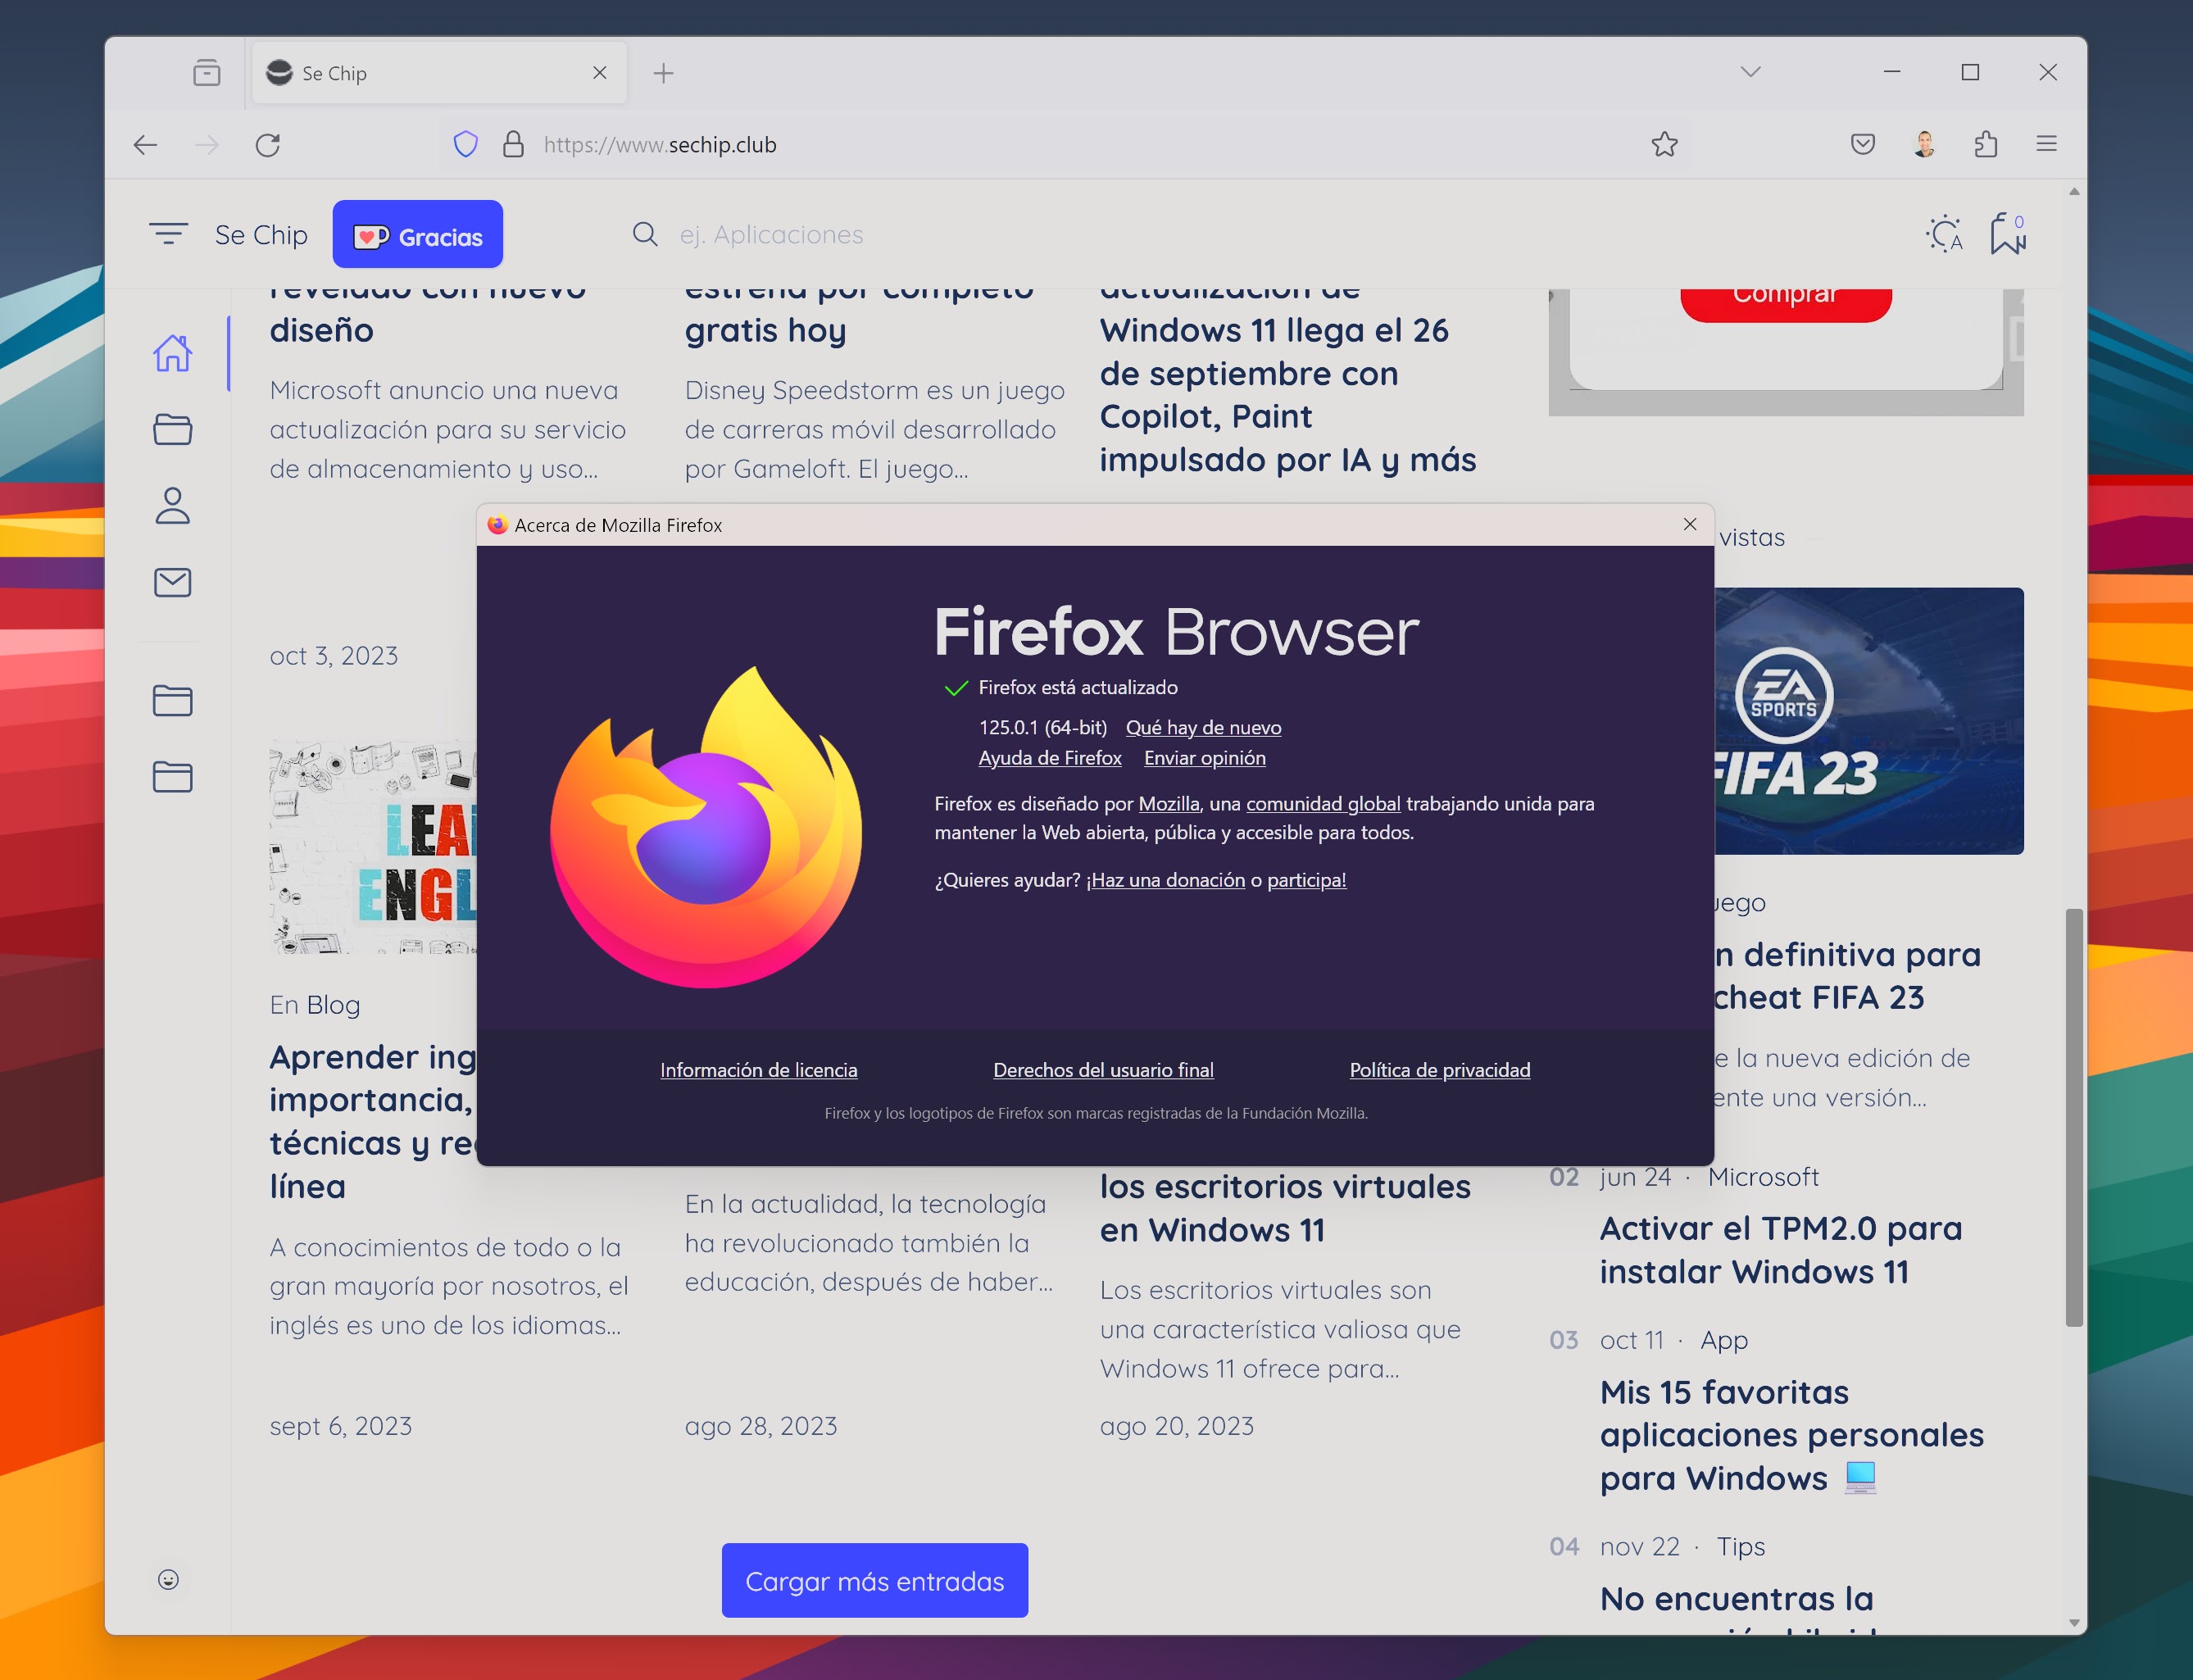Open 'comunidad global' link
Screen dimensions: 2193x1680
point(1323,803)
